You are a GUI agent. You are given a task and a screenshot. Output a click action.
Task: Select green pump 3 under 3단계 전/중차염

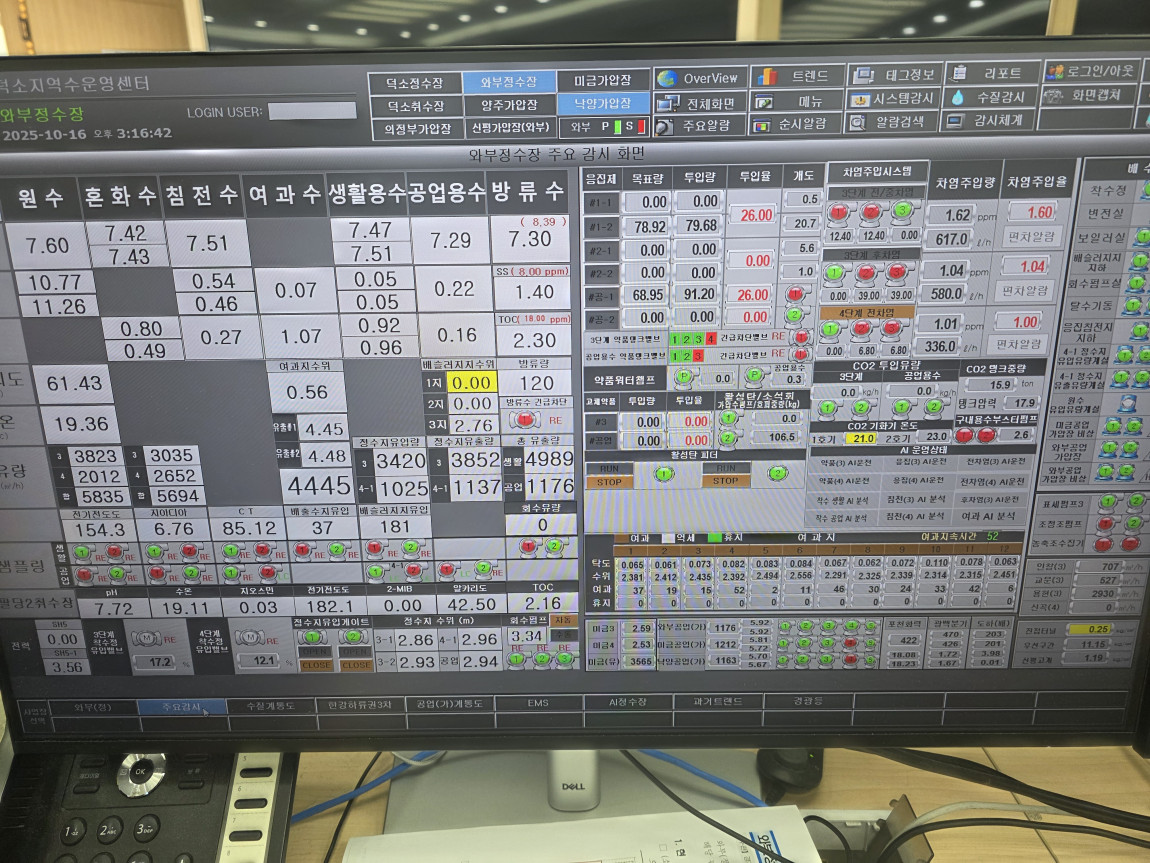point(903,212)
